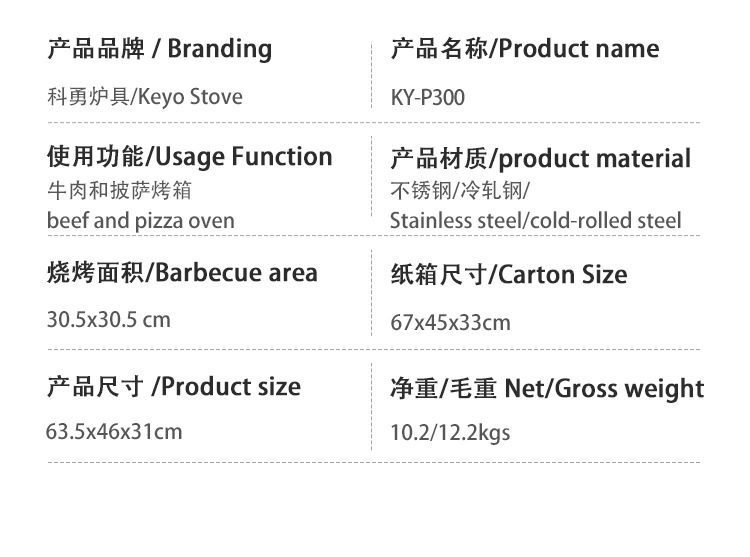The width and height of the screenshot is (750, 557).
Task: Select the '10.2/12.2kgs' weight value
Action: [450, 434]
